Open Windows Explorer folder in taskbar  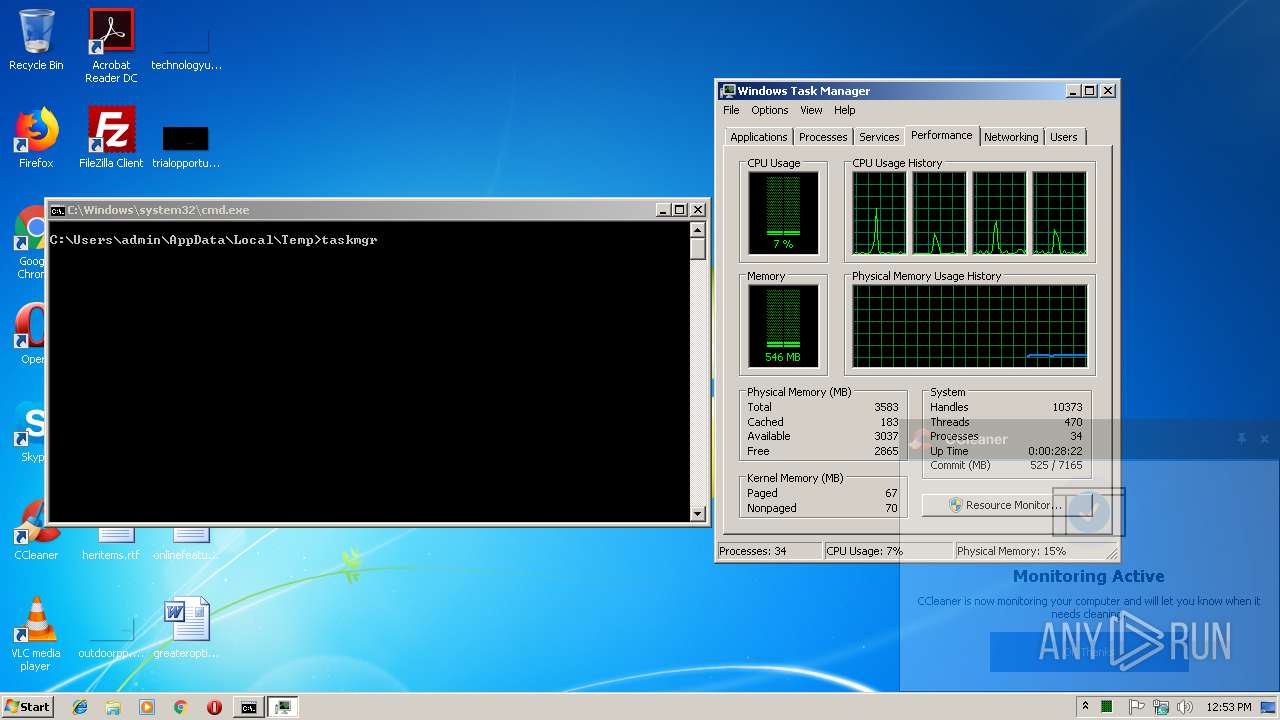point(113,707)
